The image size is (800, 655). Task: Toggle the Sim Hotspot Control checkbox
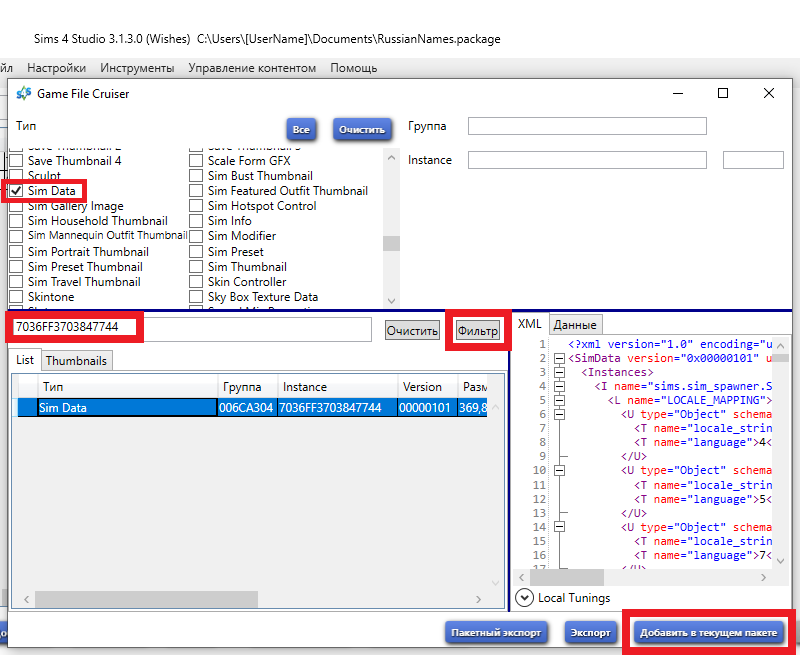196,206
